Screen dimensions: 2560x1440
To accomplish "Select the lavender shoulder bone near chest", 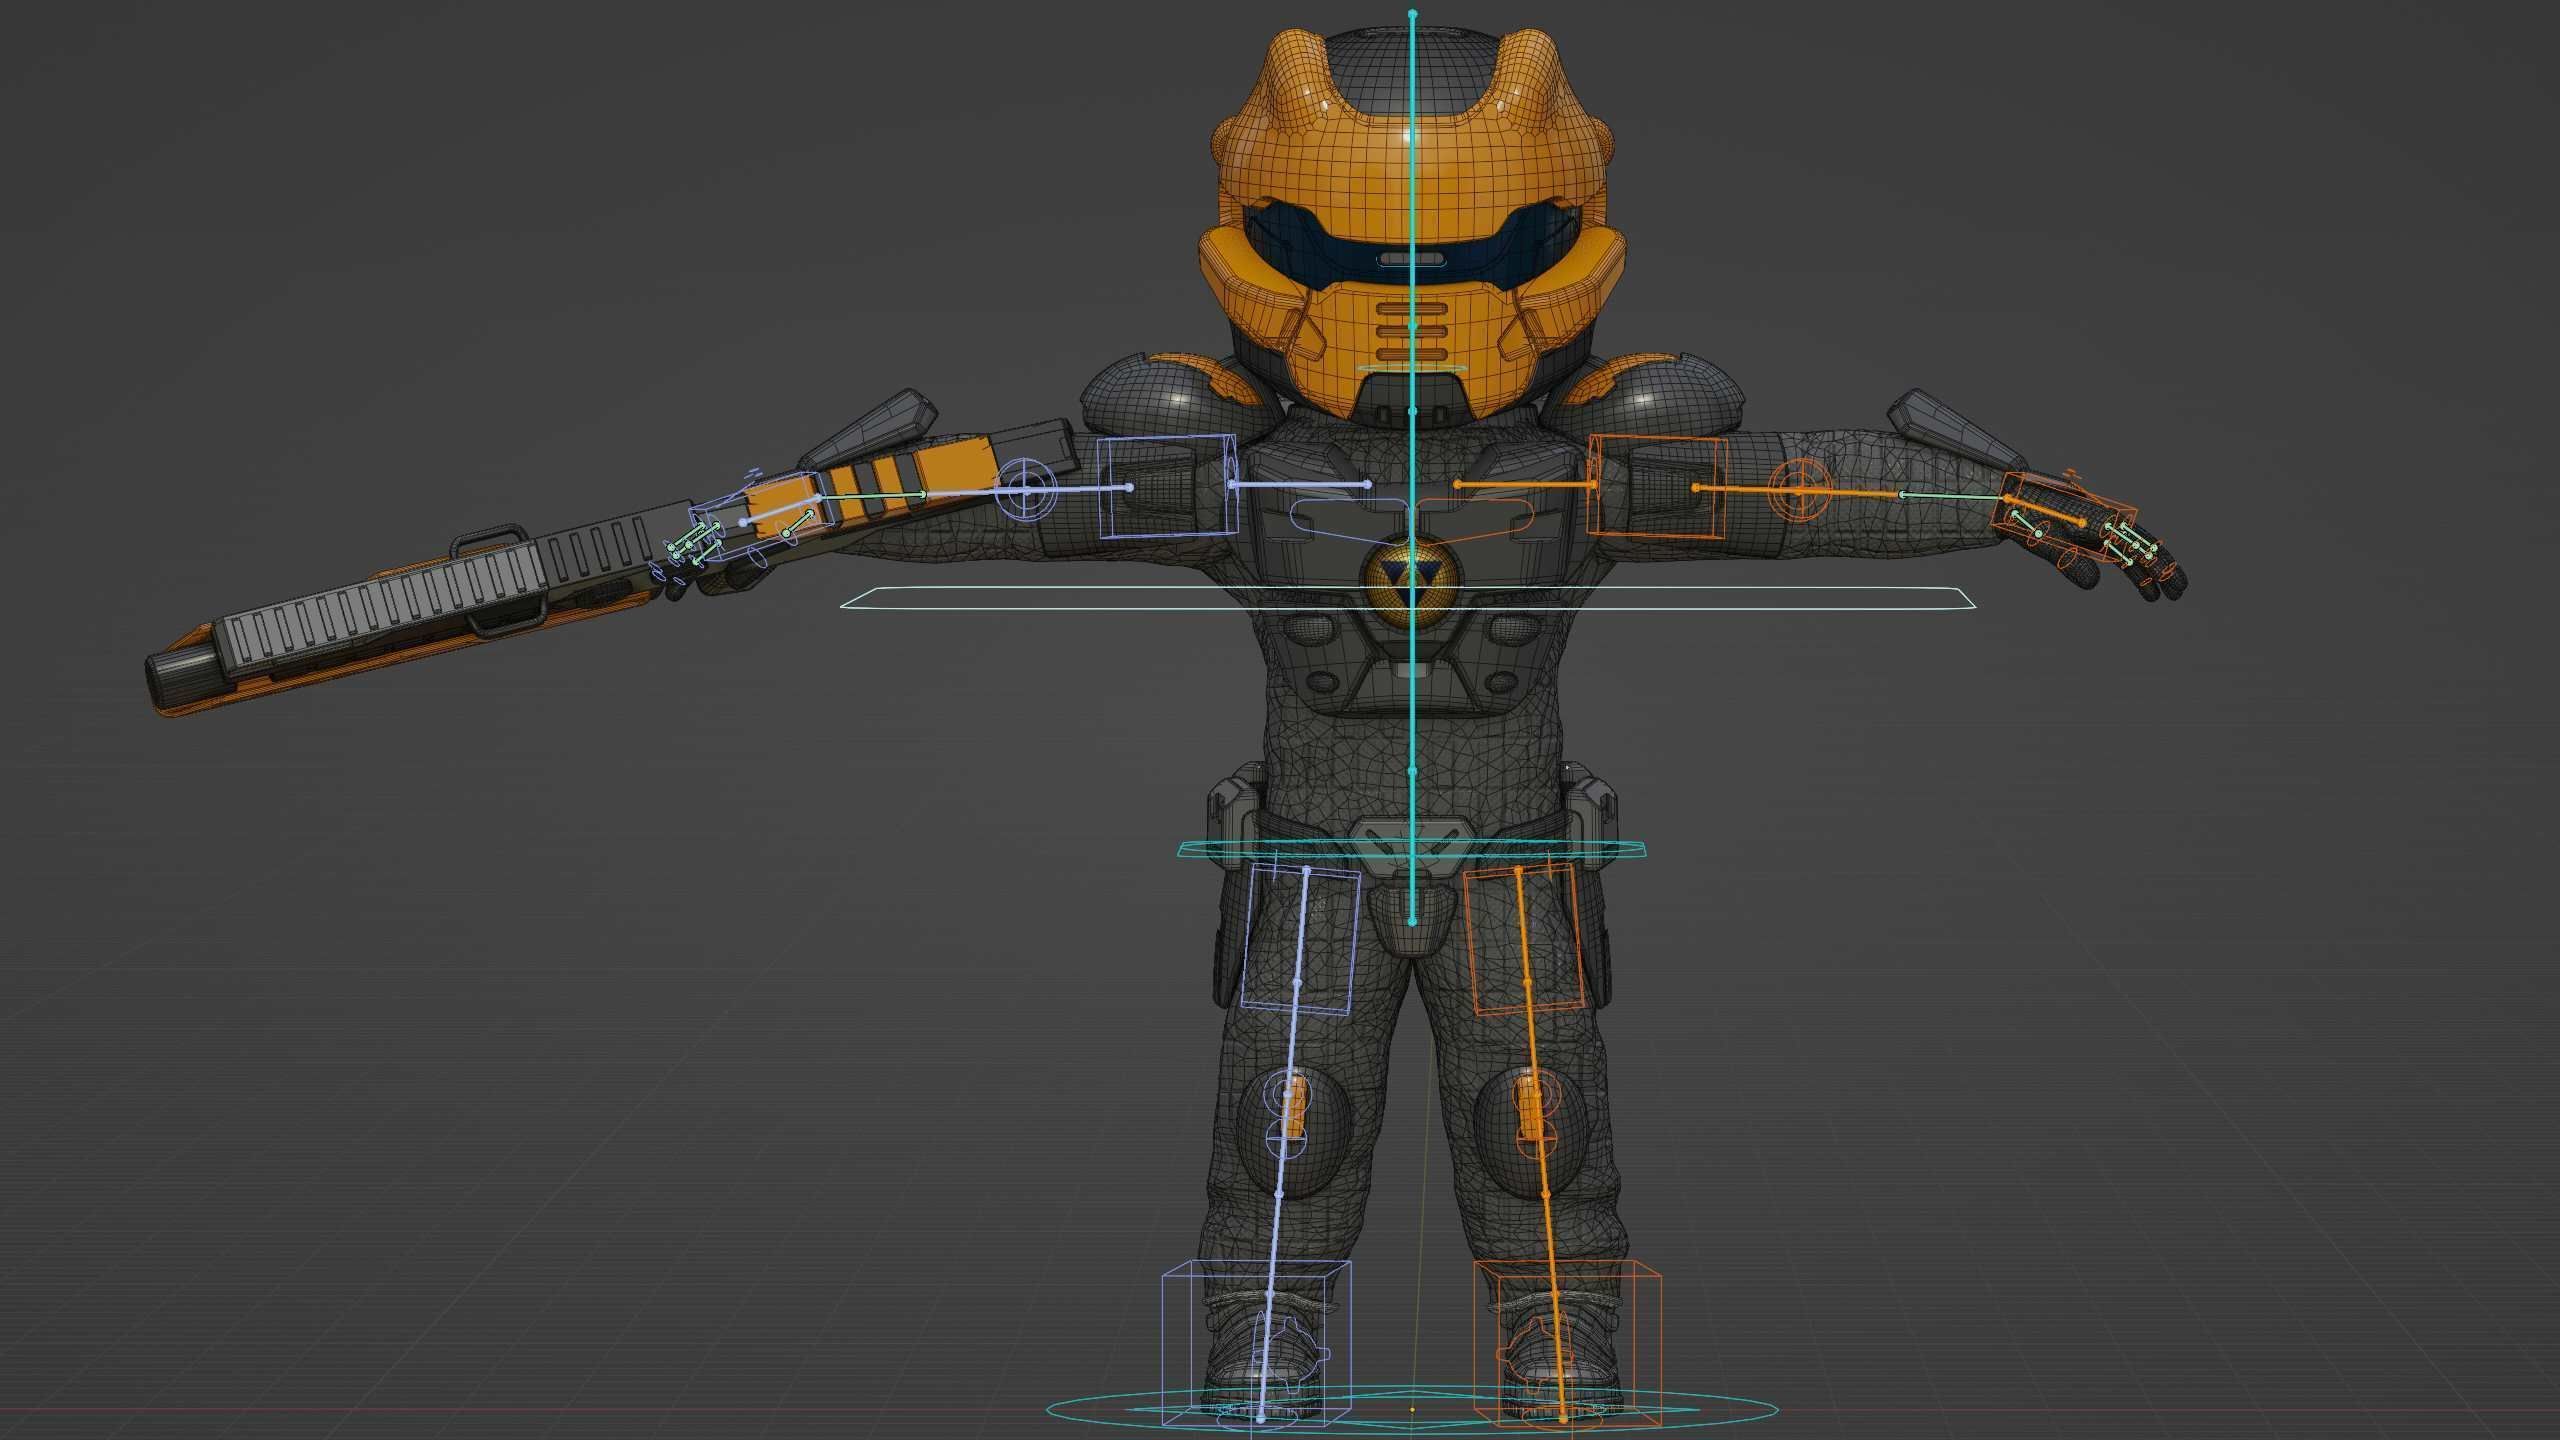I will click(x=1300, y=484).
